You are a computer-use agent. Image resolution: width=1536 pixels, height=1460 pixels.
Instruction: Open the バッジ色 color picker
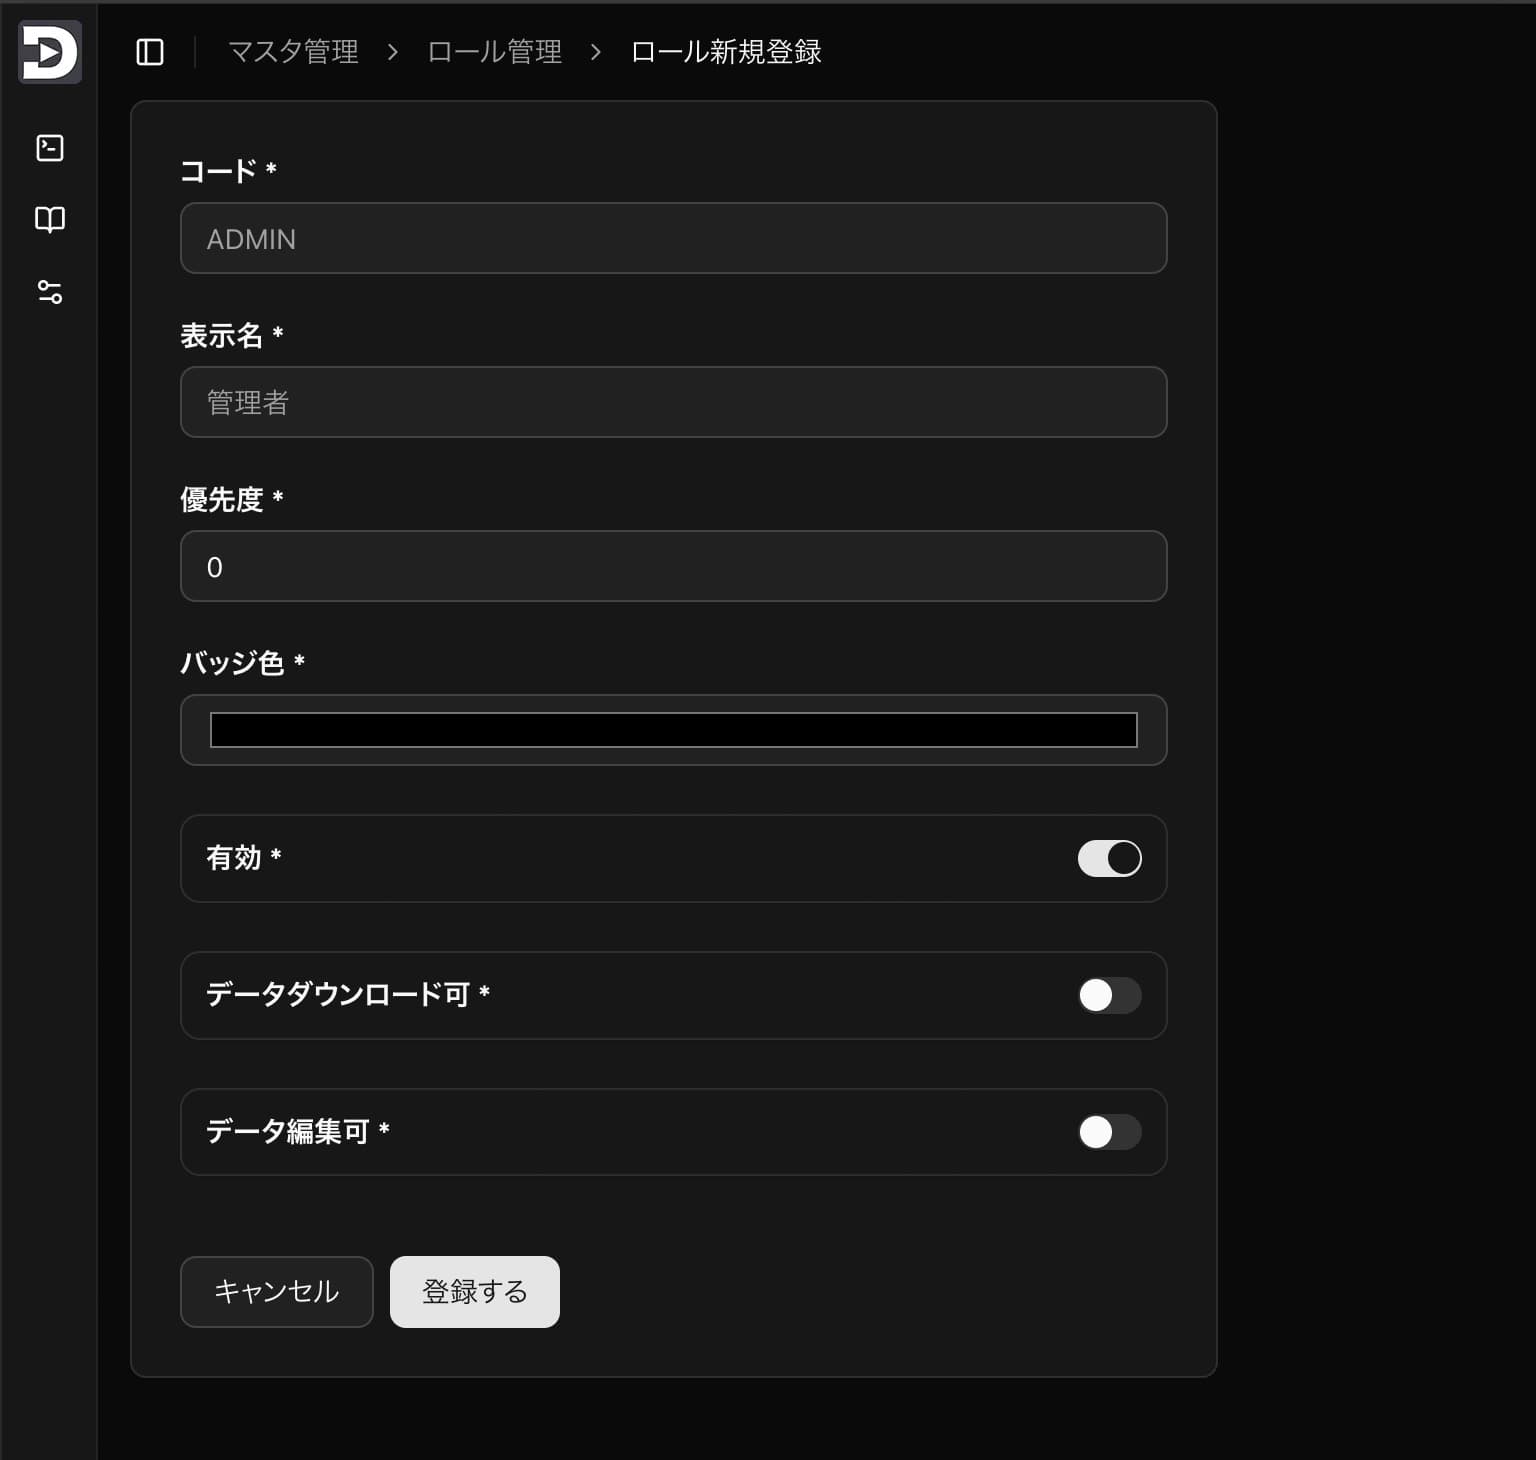[x=674, y=730]
